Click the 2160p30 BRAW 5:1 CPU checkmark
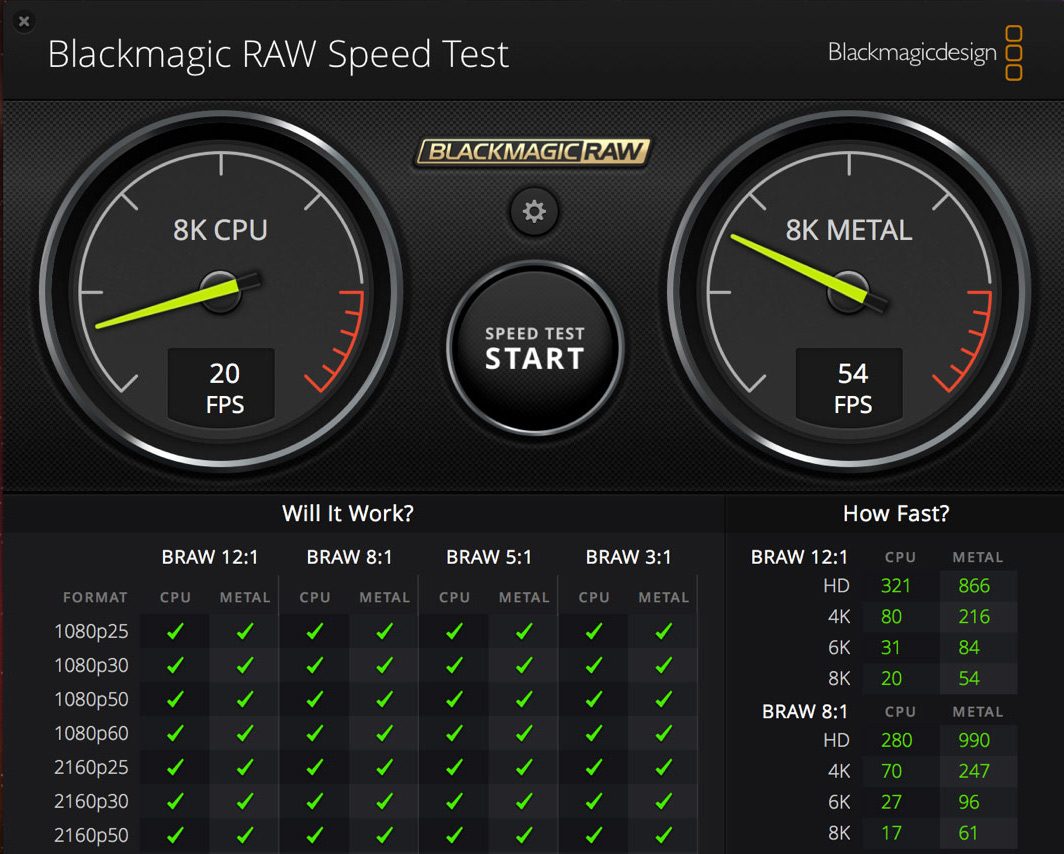This screenshot has width=1064, height=854. coord(455,801)
